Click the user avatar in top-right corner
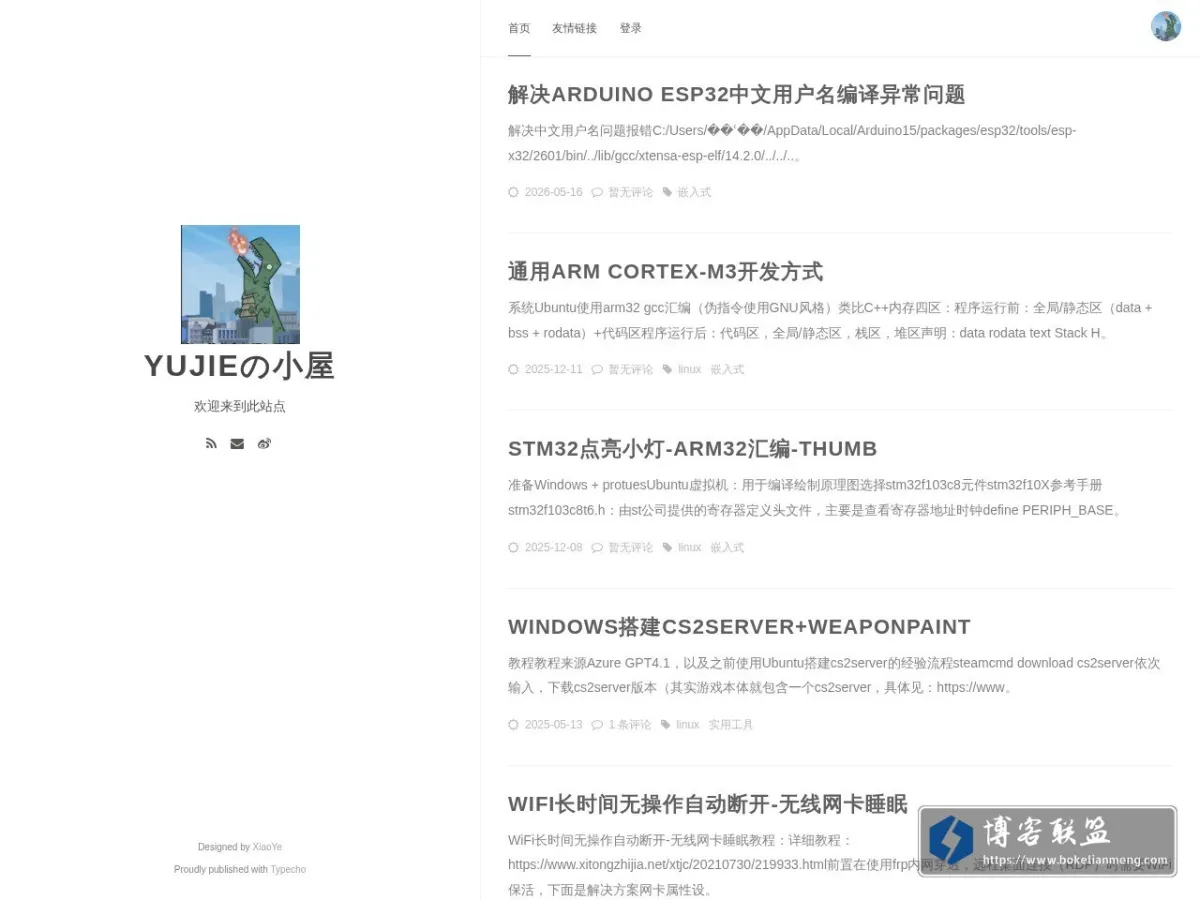 [x=1166, y=26]
